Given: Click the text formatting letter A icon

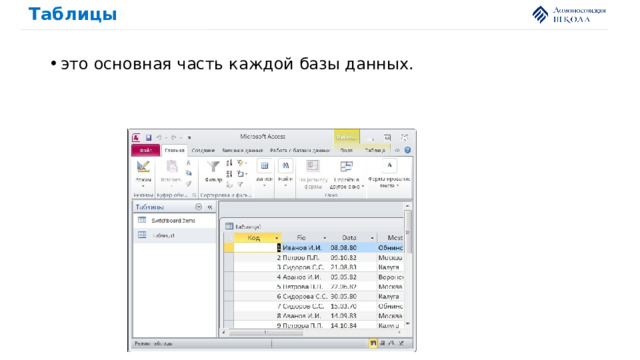Looking at the screenshot, I should 389,165.
